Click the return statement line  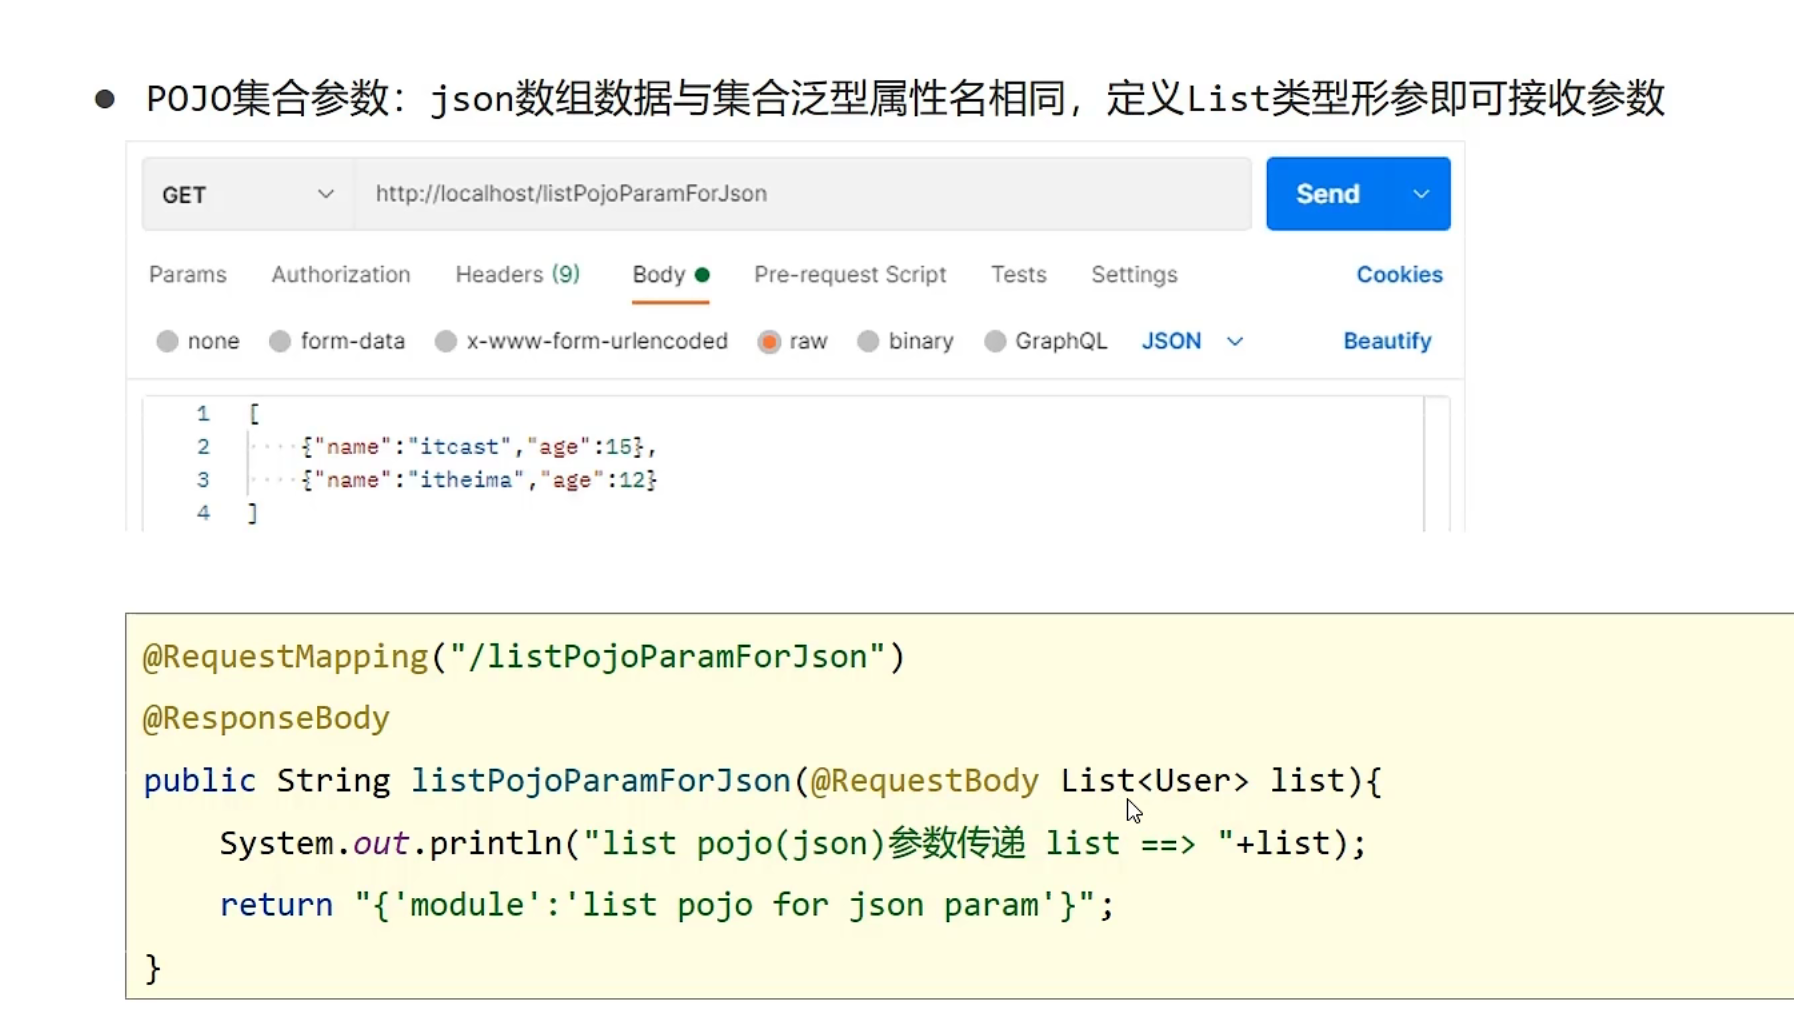(x=667, y=905)
